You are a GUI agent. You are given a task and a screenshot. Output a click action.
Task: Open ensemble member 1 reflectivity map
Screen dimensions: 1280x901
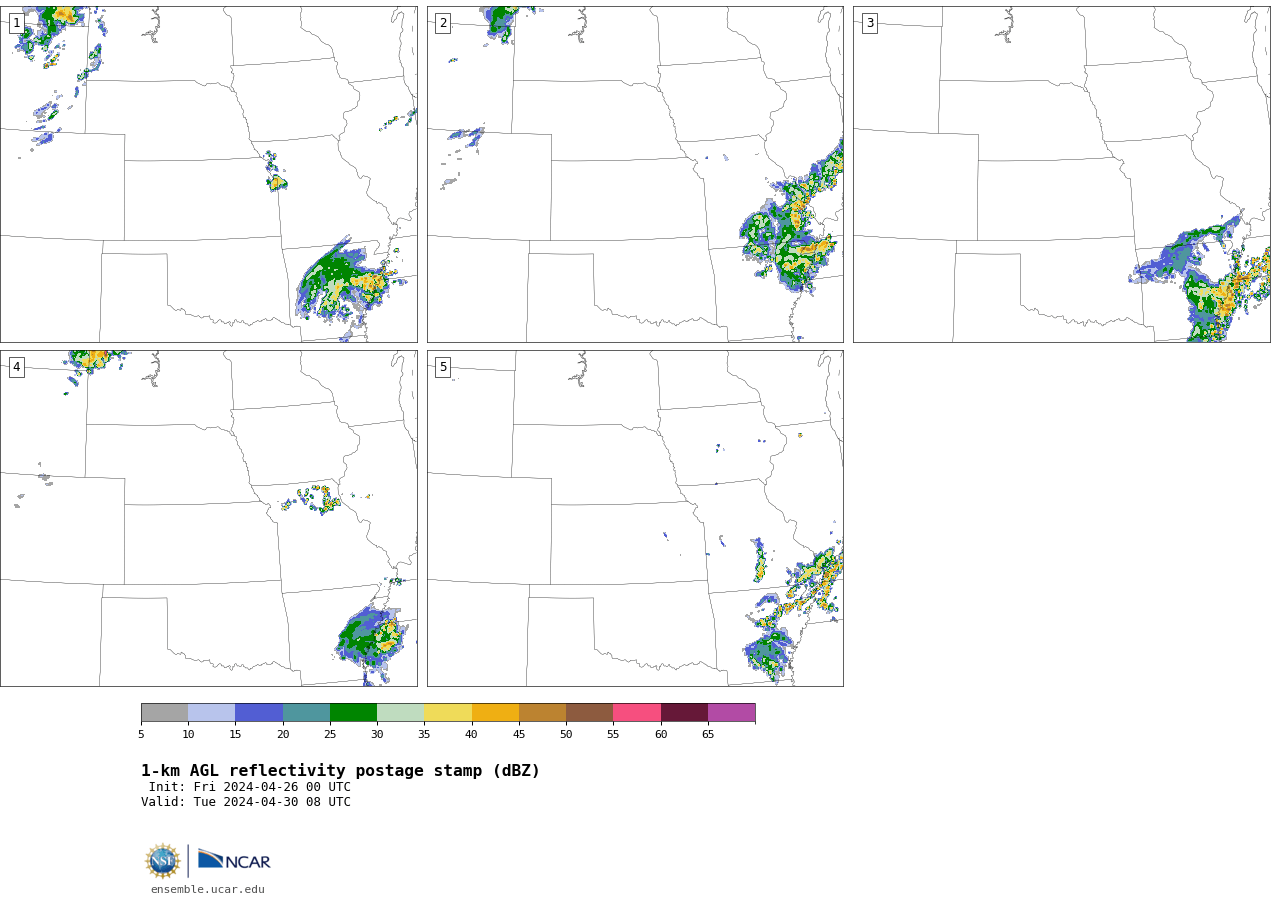208,174
